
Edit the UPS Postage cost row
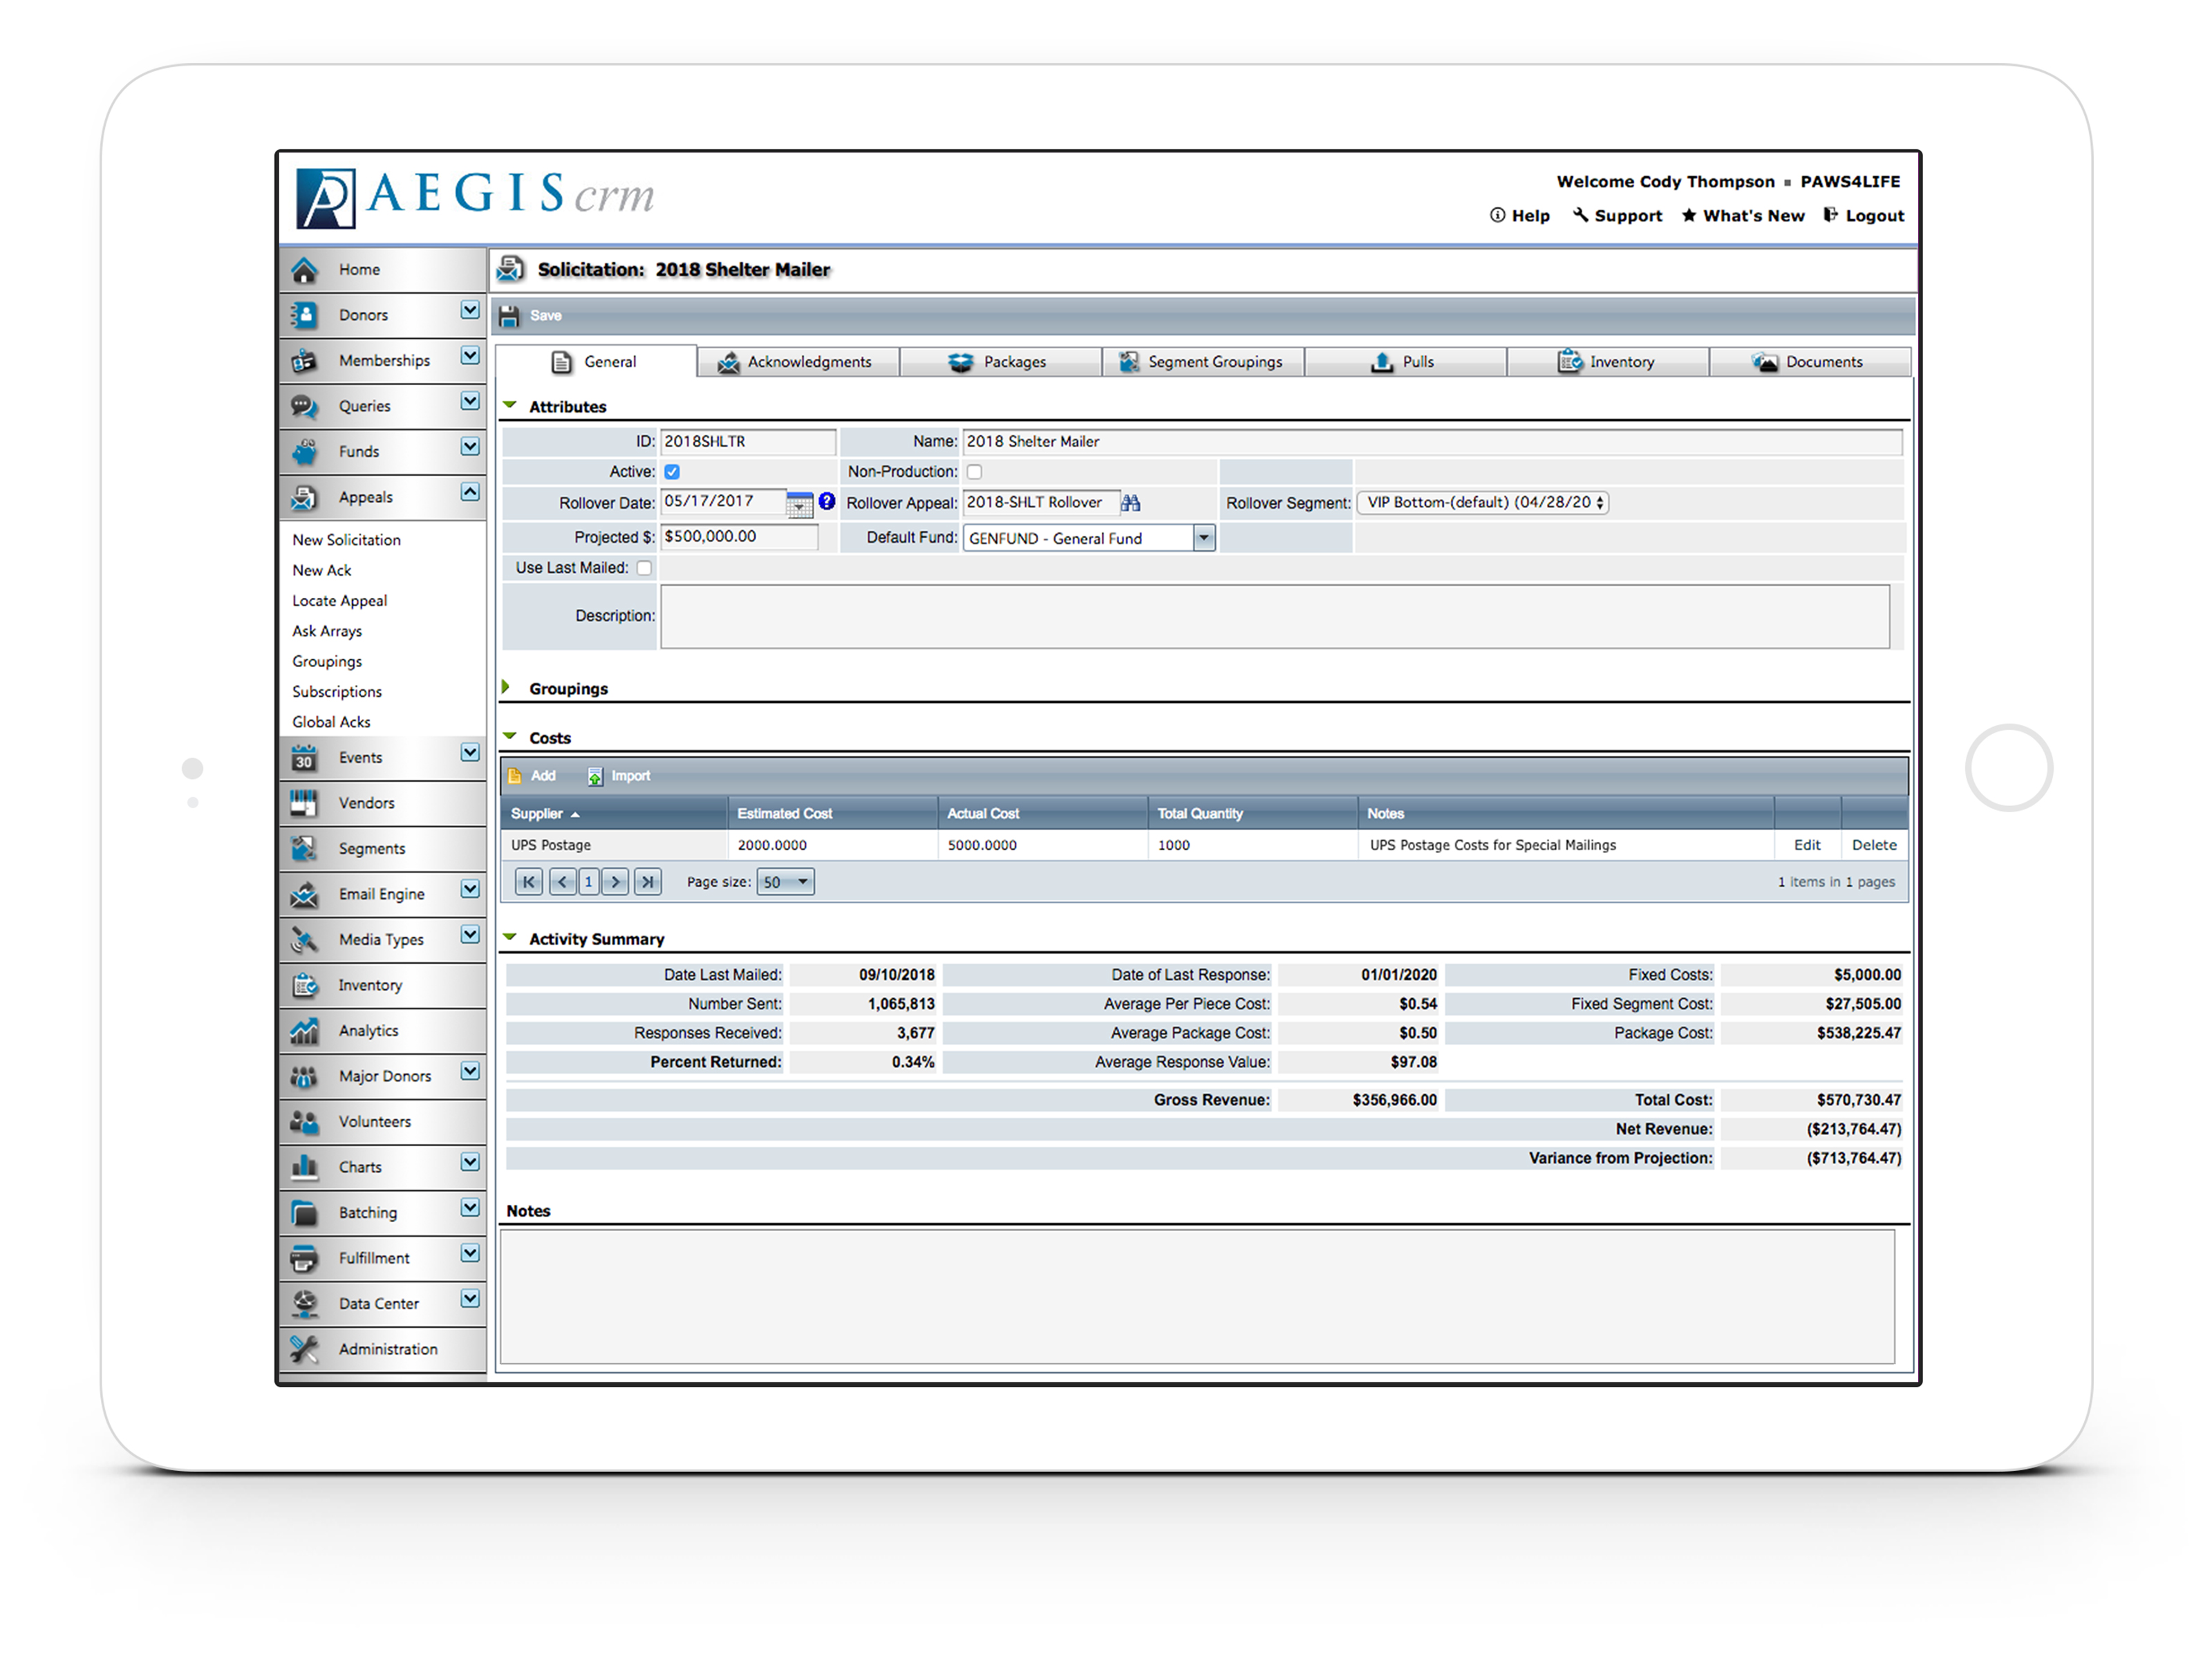1807,844
